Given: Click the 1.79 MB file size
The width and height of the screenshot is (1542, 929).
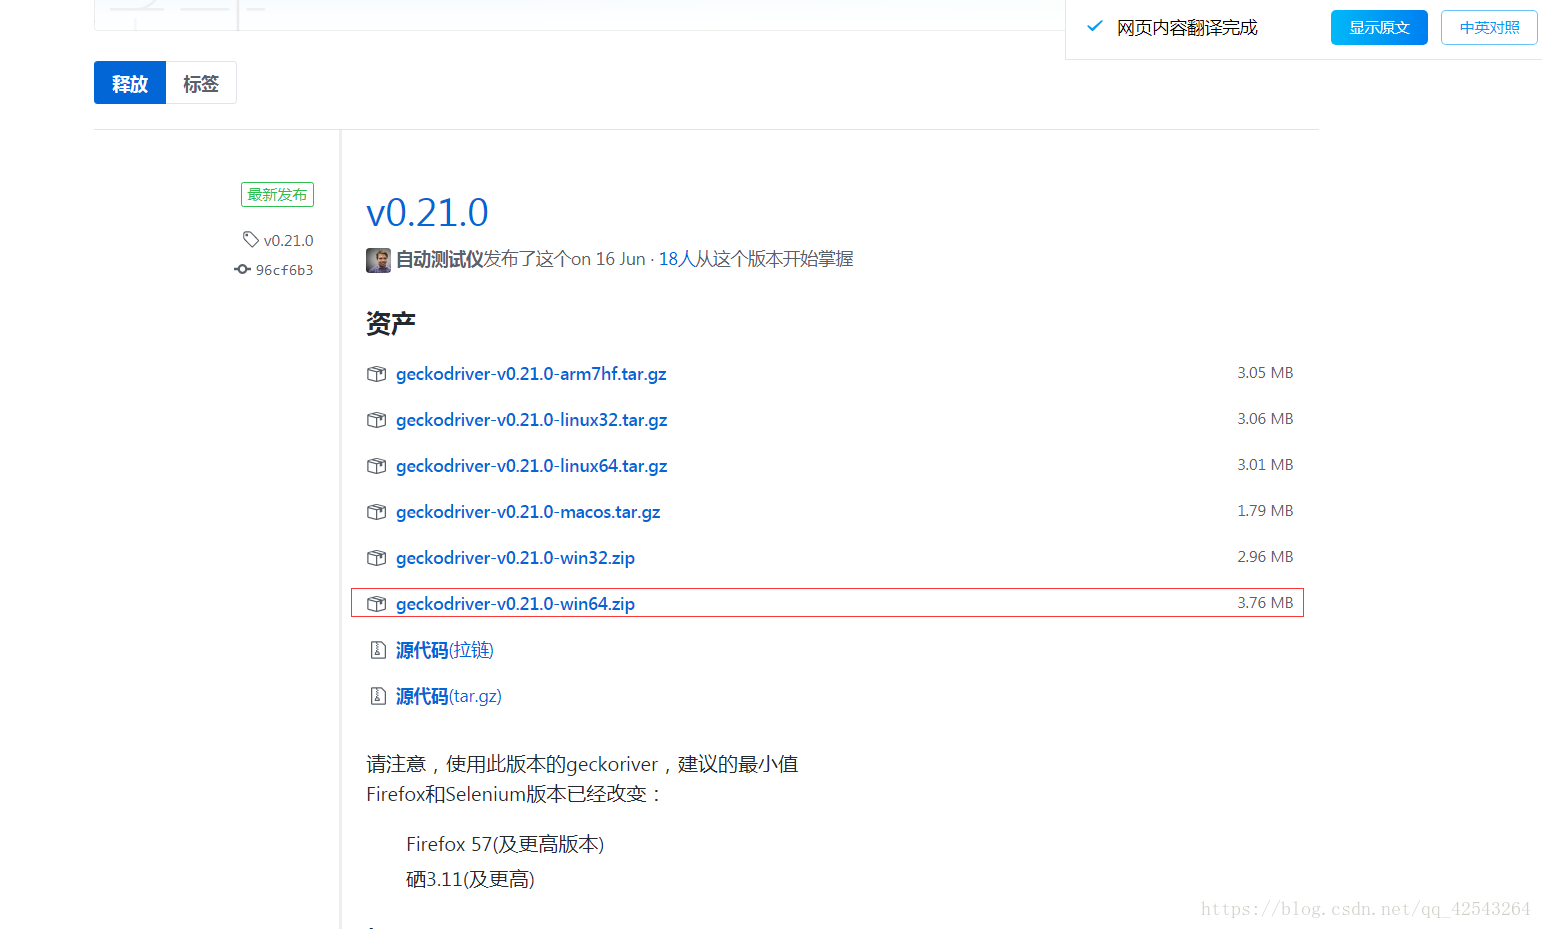Looking at the screenshot, I should [1265, 511].
